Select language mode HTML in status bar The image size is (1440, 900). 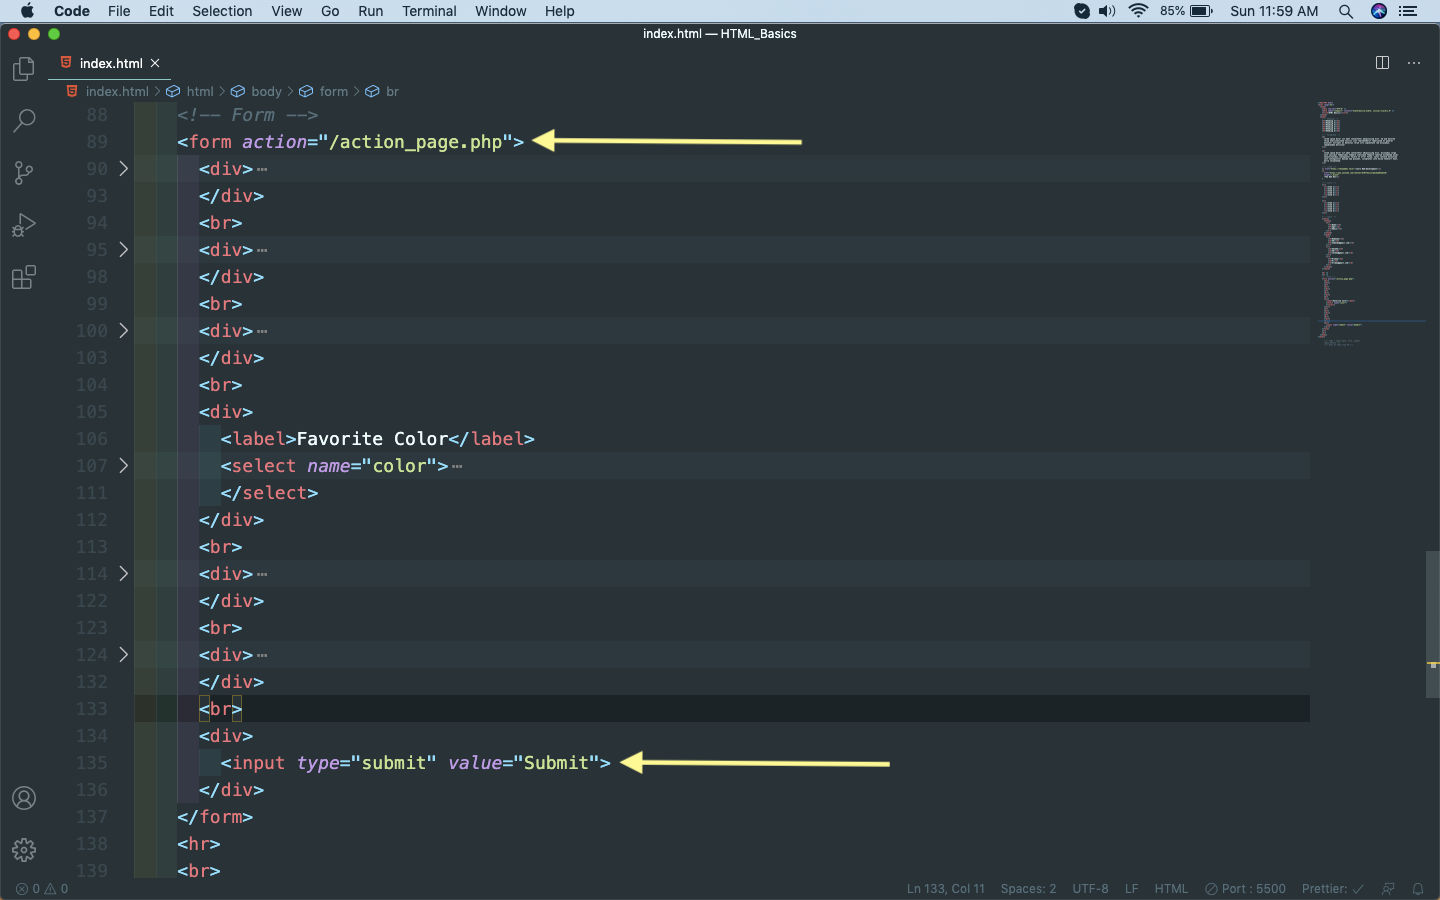click(x=1171, y=889)
